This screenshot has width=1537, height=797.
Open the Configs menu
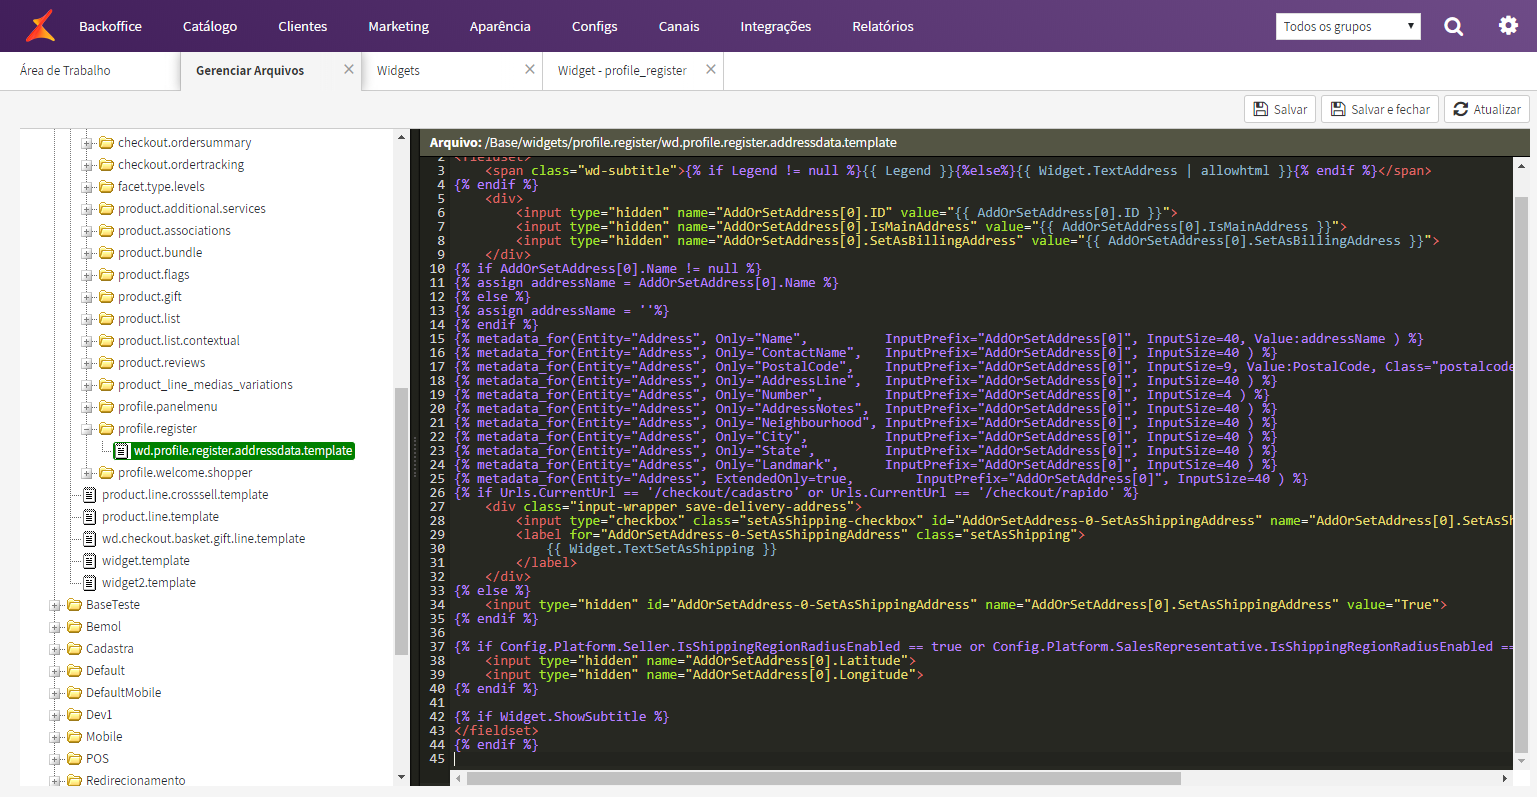click(x=594, y=26)
